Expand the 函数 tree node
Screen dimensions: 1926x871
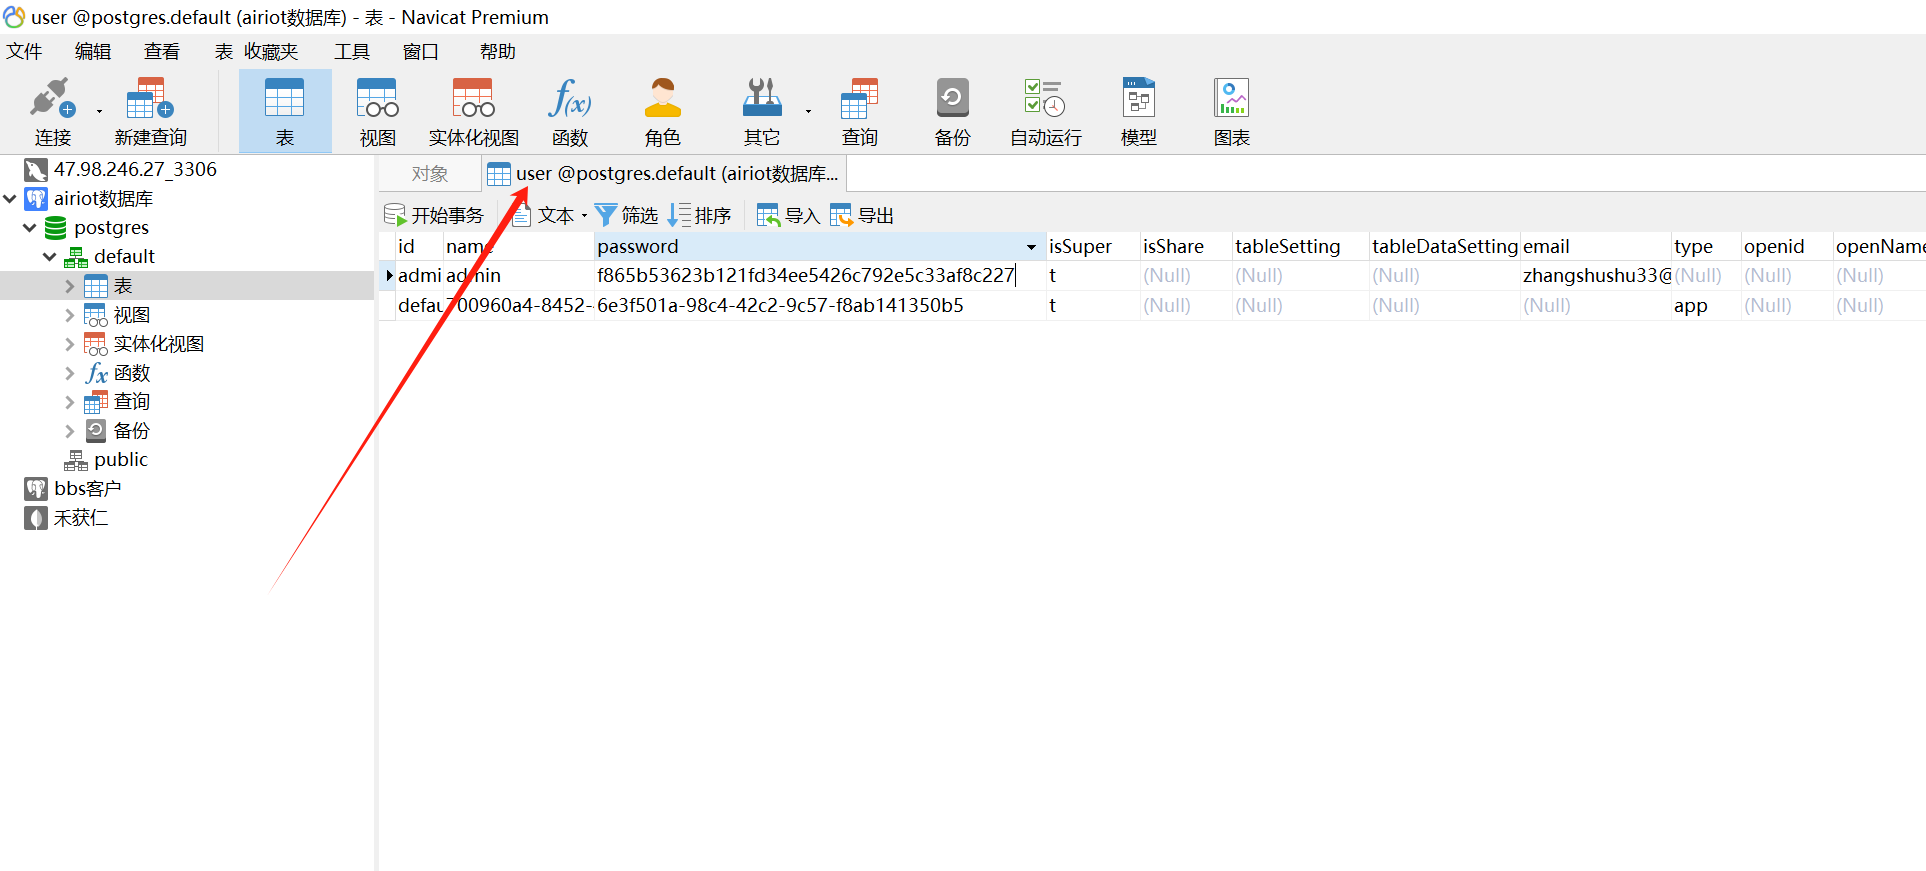[69, 373]
